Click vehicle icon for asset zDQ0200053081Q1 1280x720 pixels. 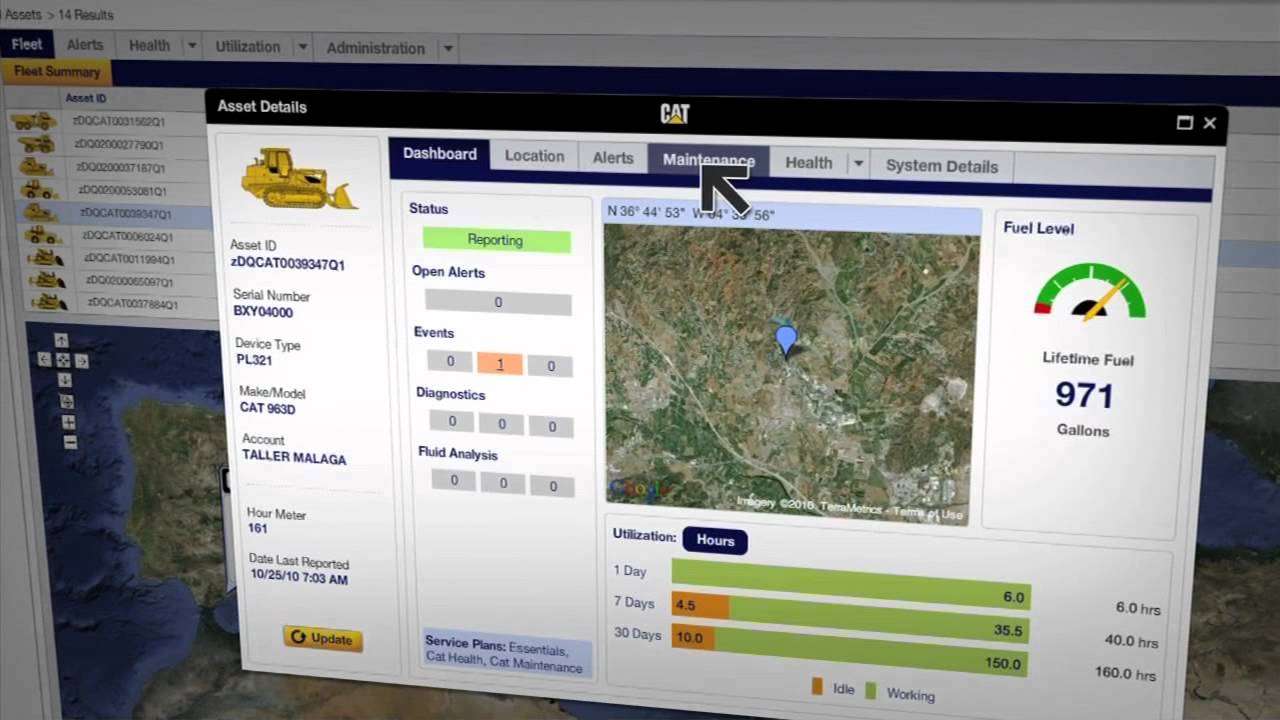coord(40,190)
